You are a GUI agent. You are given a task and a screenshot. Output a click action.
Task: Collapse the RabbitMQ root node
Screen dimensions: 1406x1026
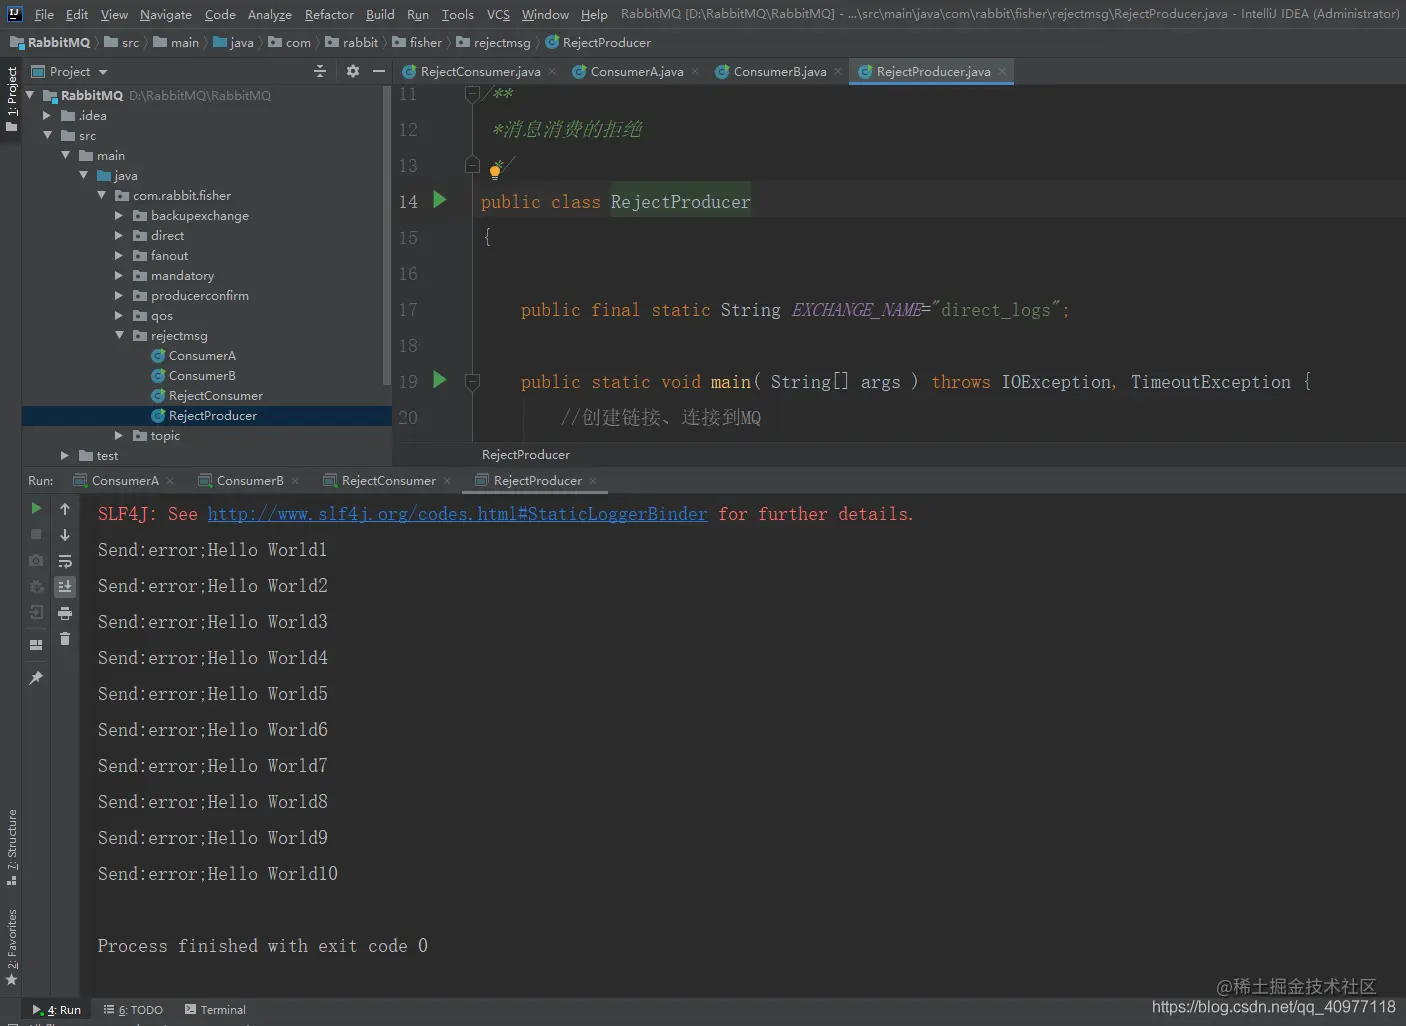point(30,95)
